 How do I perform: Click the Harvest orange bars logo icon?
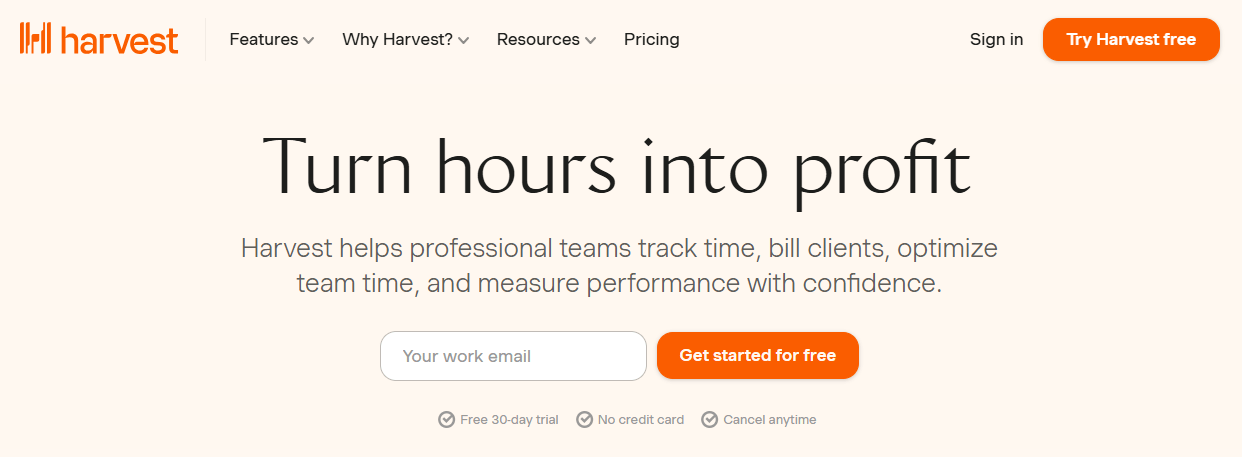pos(36,39)
